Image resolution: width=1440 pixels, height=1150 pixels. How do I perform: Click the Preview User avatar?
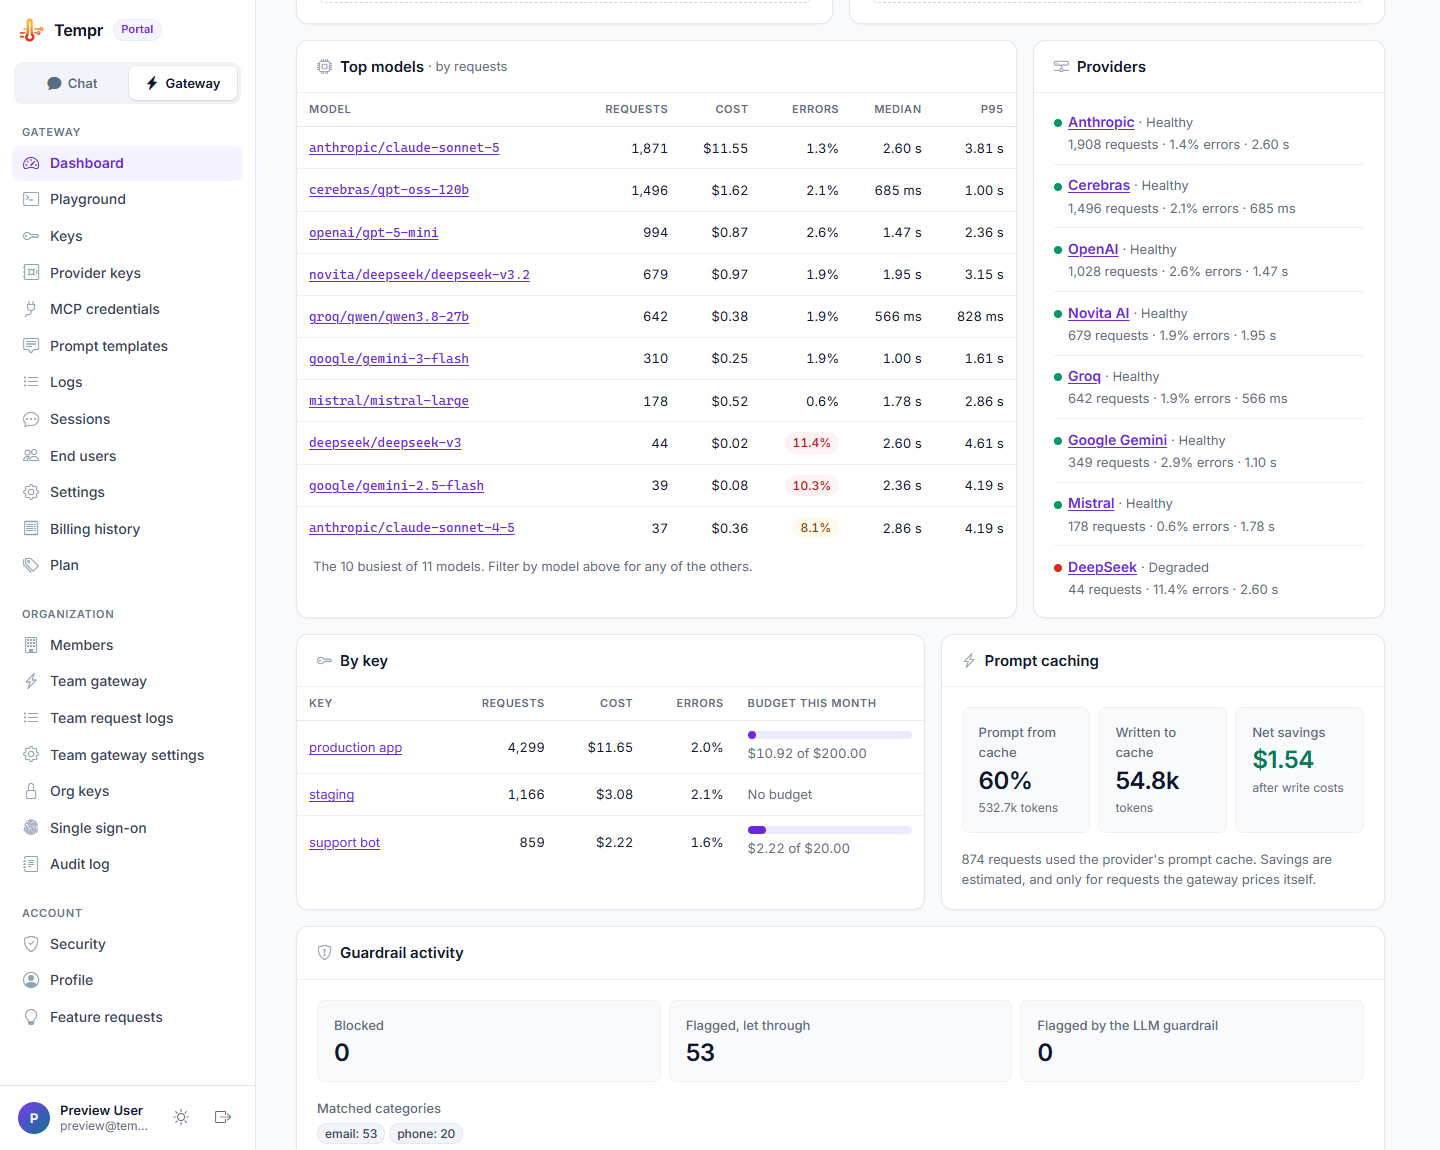(34, 1117)
